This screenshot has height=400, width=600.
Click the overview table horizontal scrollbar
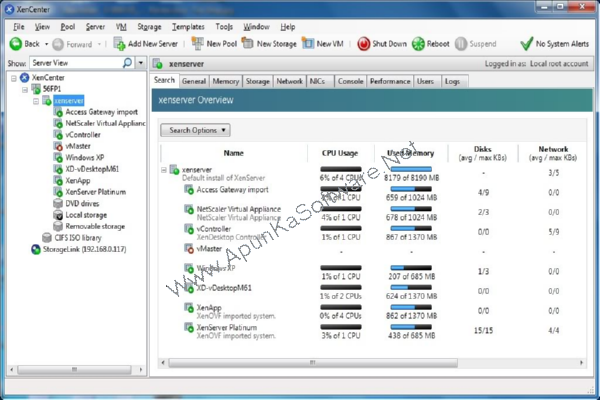[x=313, y=362]
